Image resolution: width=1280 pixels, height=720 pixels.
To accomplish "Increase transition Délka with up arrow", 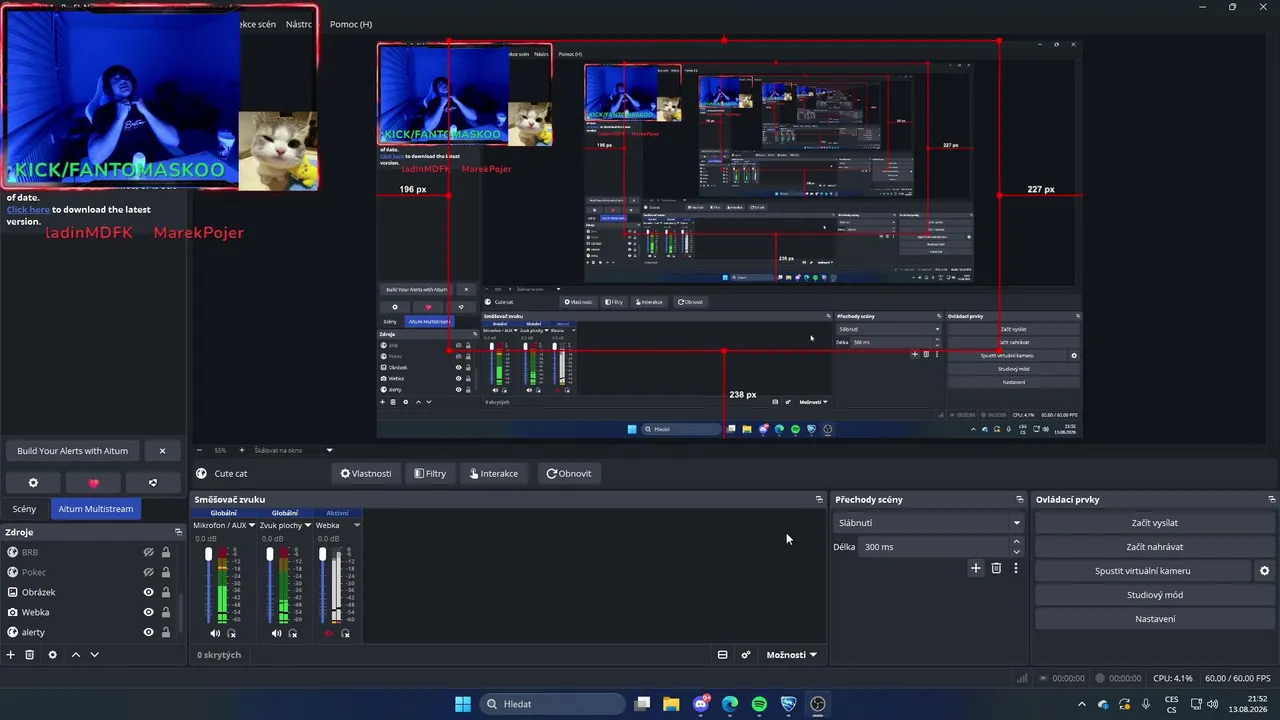I will 1017,542.
